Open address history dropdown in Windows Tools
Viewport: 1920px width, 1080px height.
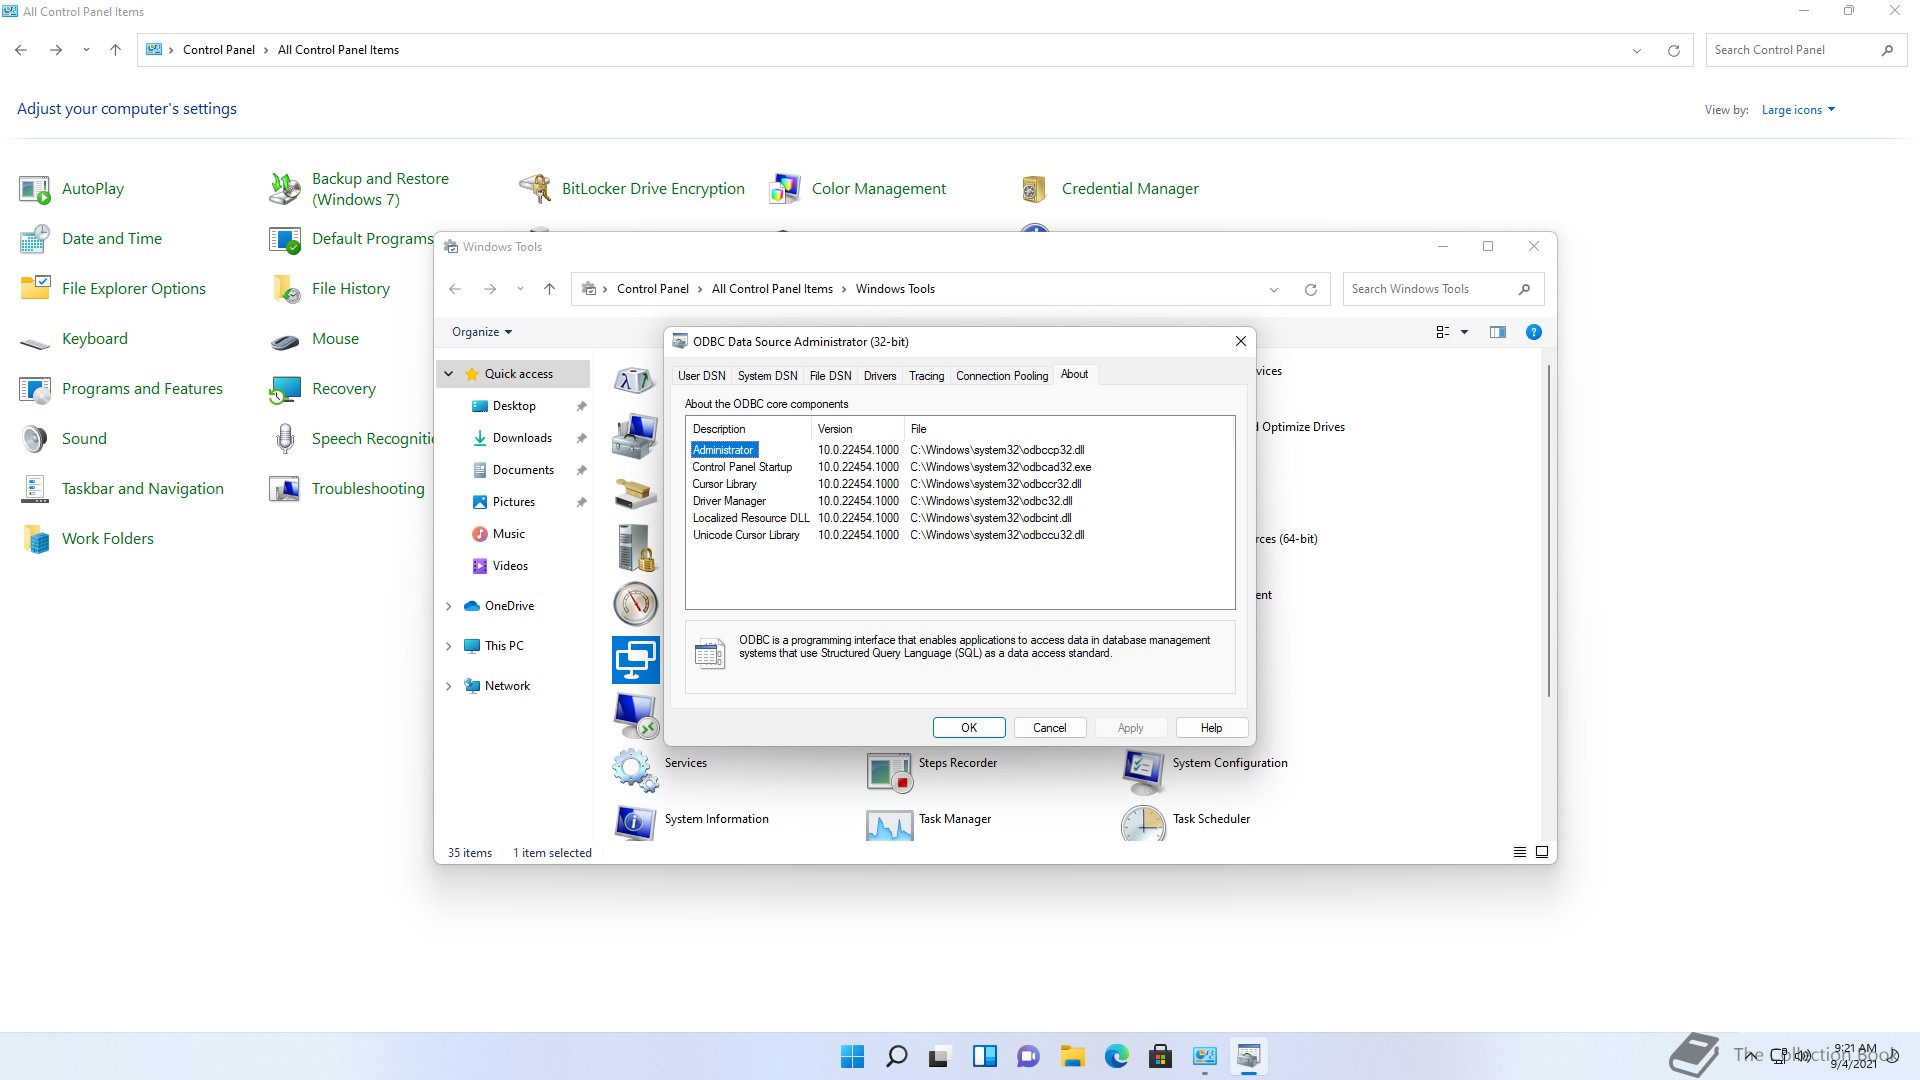pyautogui.click(x=1274, y=290)
